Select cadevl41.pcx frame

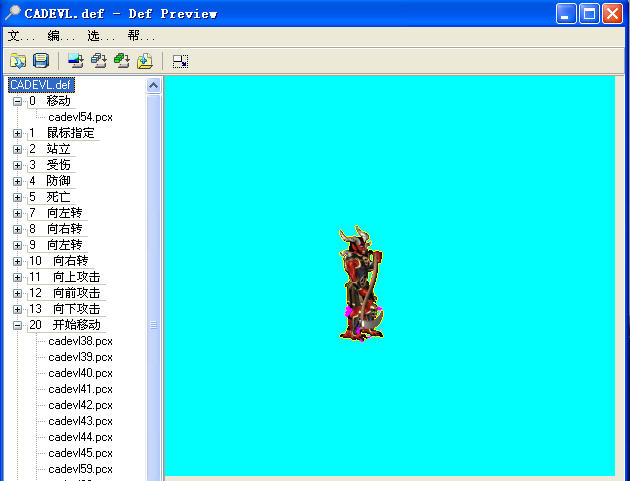pos(80,389)
